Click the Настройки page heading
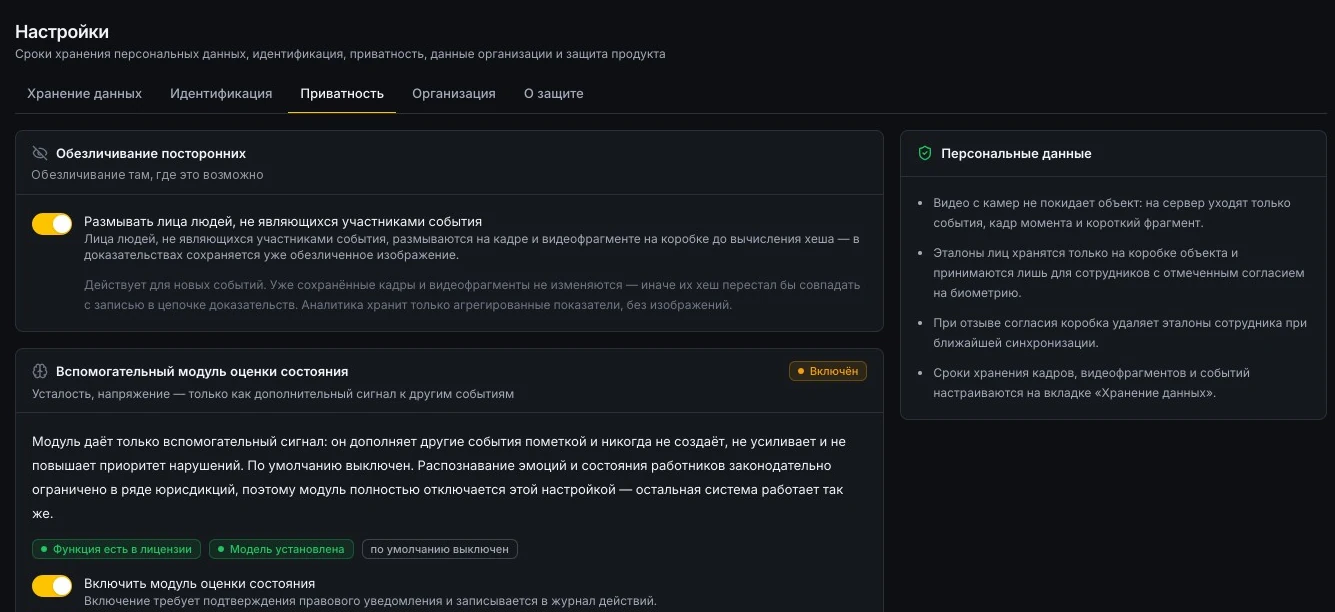The height and width of the screenshot is (612, 1335). [62, 32]
